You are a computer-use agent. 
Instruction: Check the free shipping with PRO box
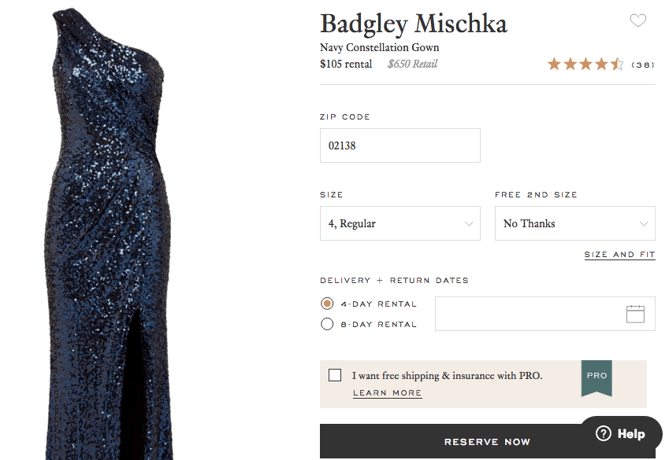point(335,375)
